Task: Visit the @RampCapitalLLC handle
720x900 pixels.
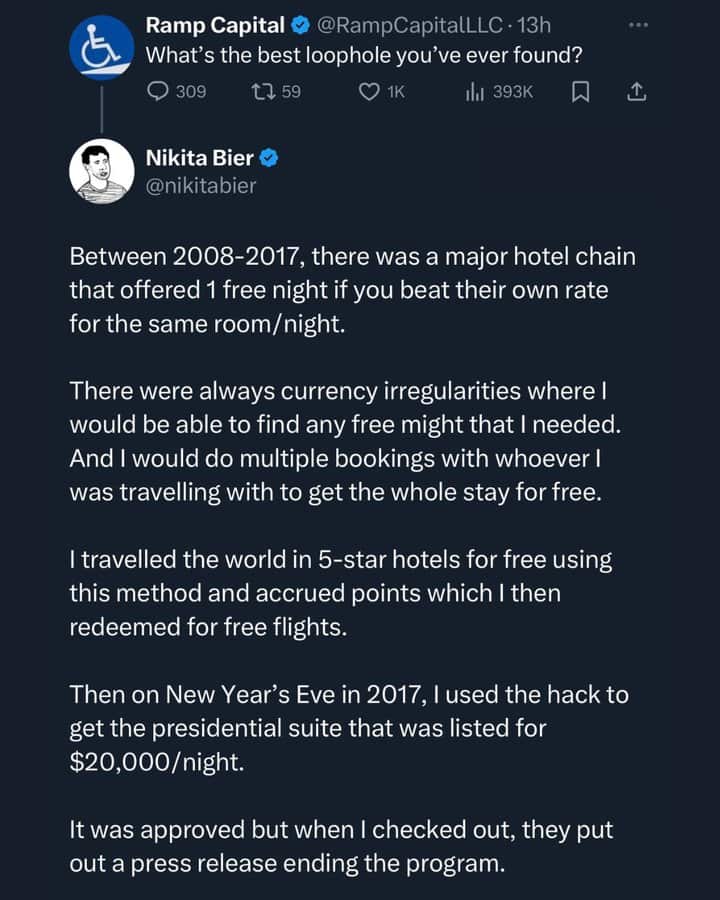Action: click(409, 25)
